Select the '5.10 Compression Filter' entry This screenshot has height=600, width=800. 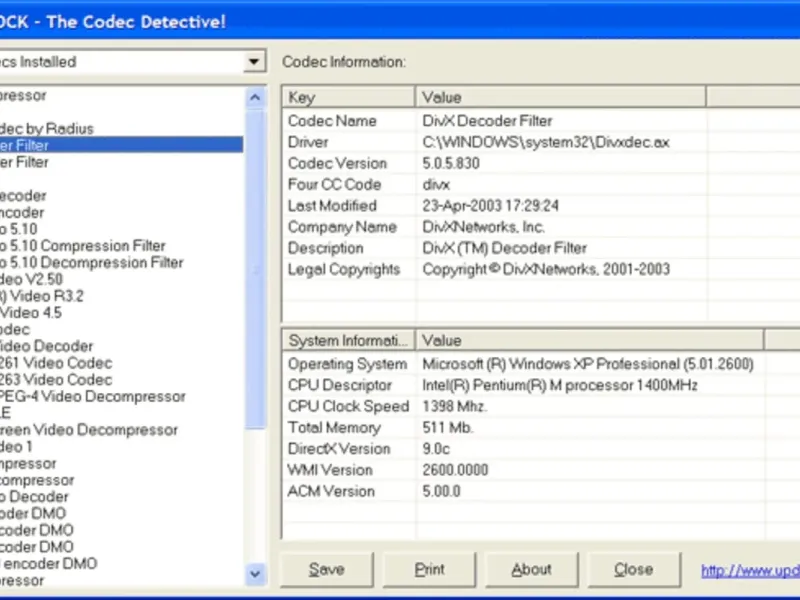pos(83,246)
